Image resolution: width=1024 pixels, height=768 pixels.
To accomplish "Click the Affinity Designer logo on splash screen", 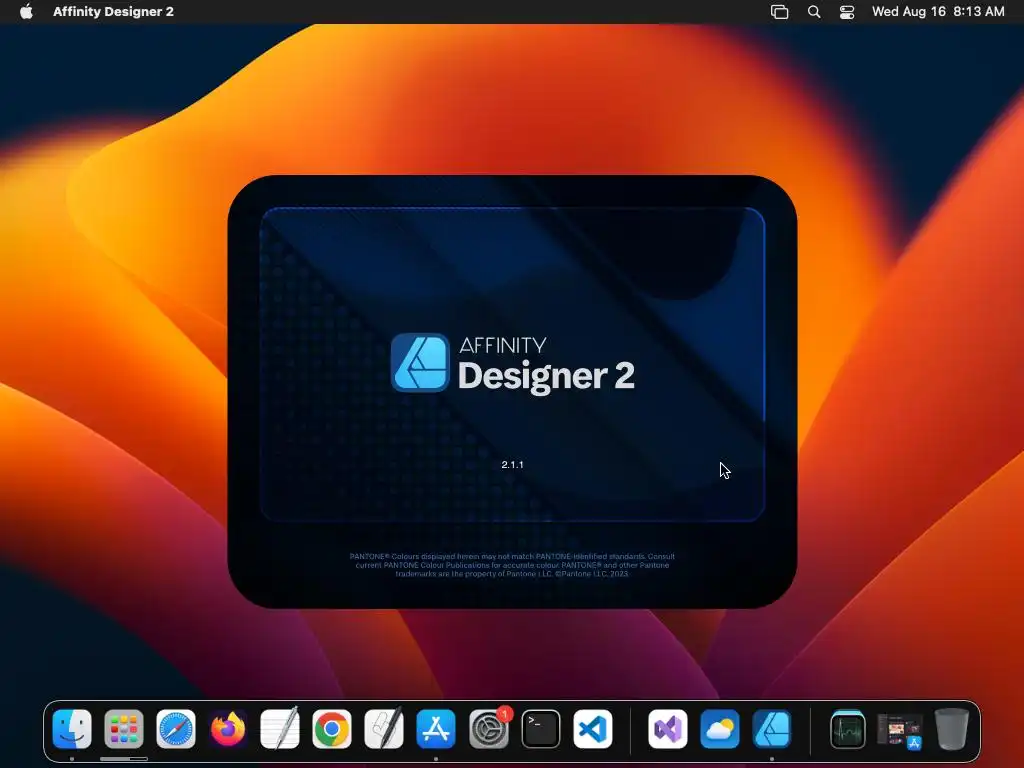I will pyautogui.click(x=420, y=362).
